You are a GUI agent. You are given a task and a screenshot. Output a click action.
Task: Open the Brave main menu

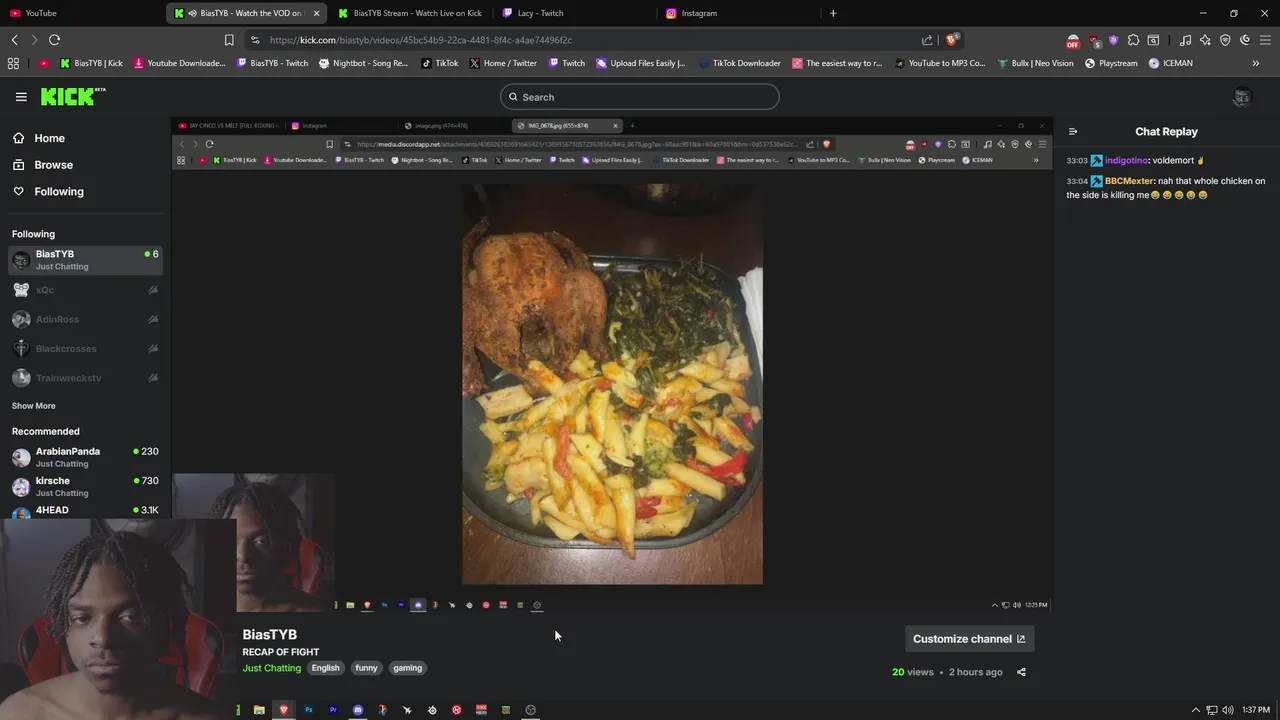tap(1265, 40)
